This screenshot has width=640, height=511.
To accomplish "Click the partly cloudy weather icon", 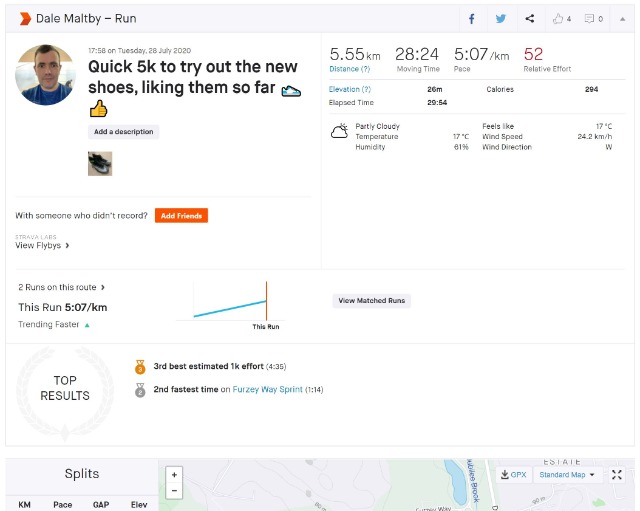I will coord(339,131).
